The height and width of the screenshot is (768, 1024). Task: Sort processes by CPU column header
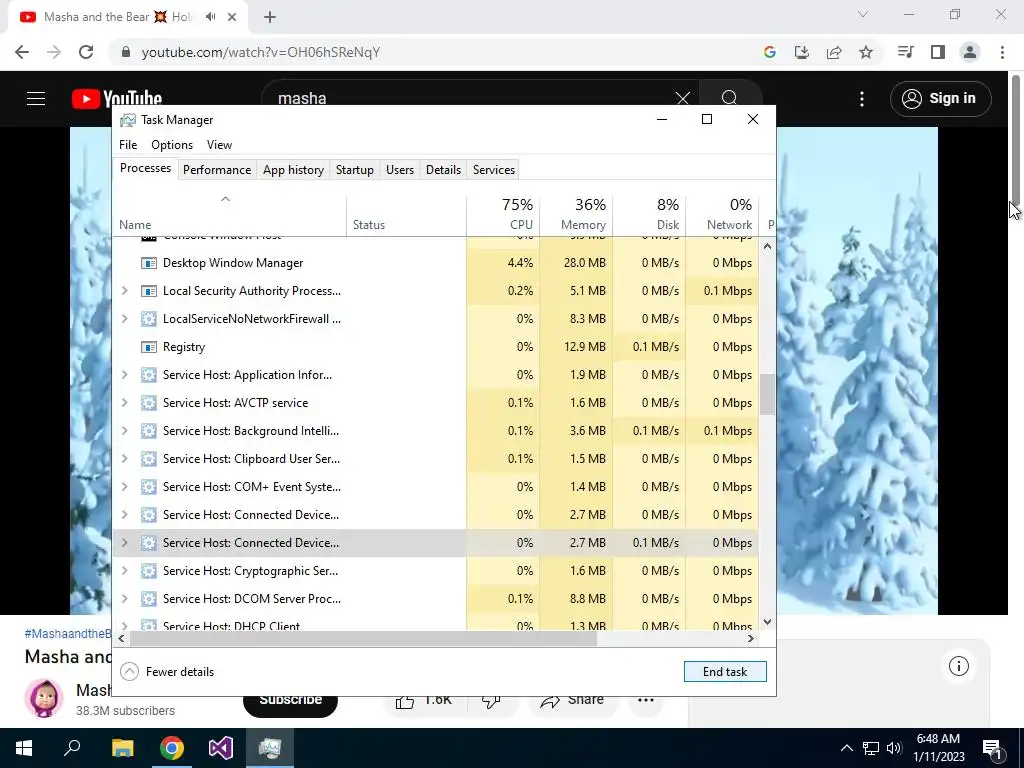[x=503, y=214]
